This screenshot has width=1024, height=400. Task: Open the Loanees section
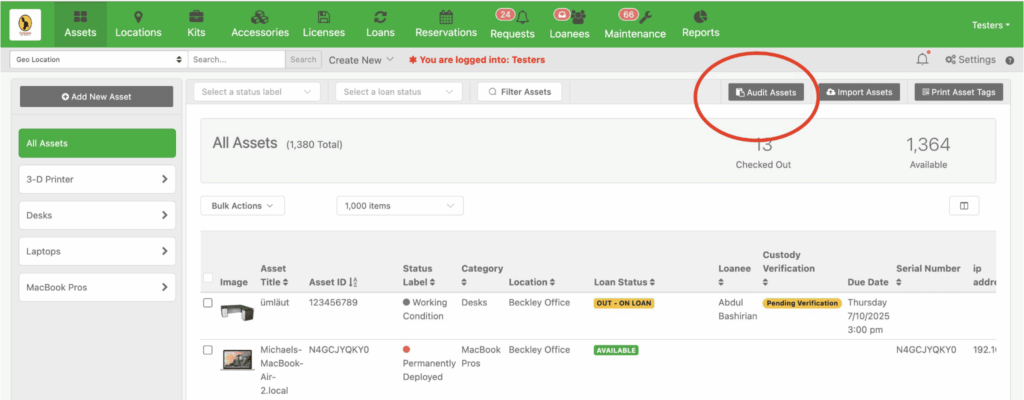pos(569,24)
